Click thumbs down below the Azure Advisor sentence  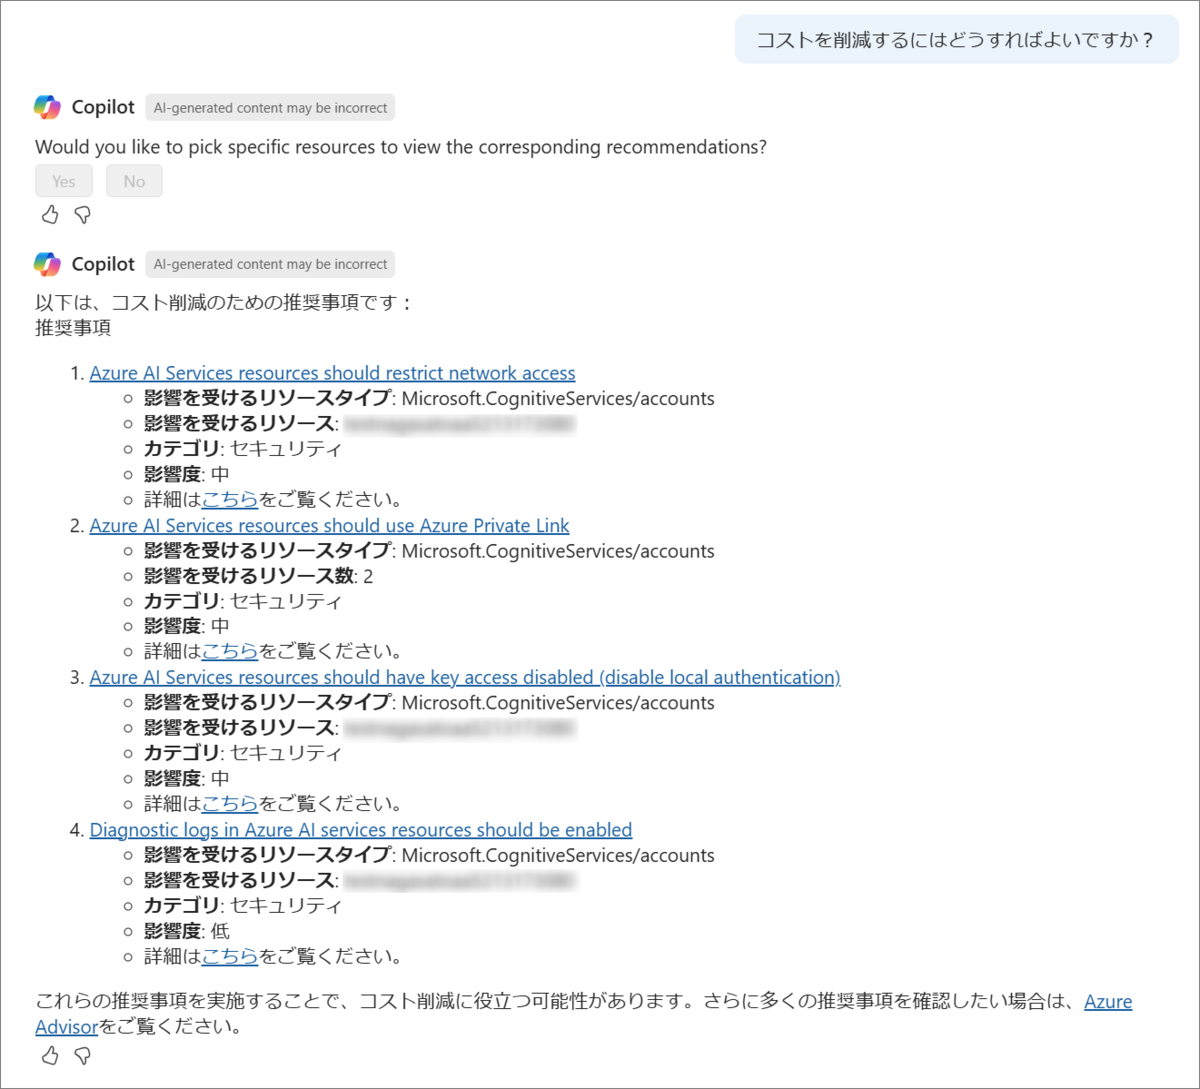[83, 1055]
